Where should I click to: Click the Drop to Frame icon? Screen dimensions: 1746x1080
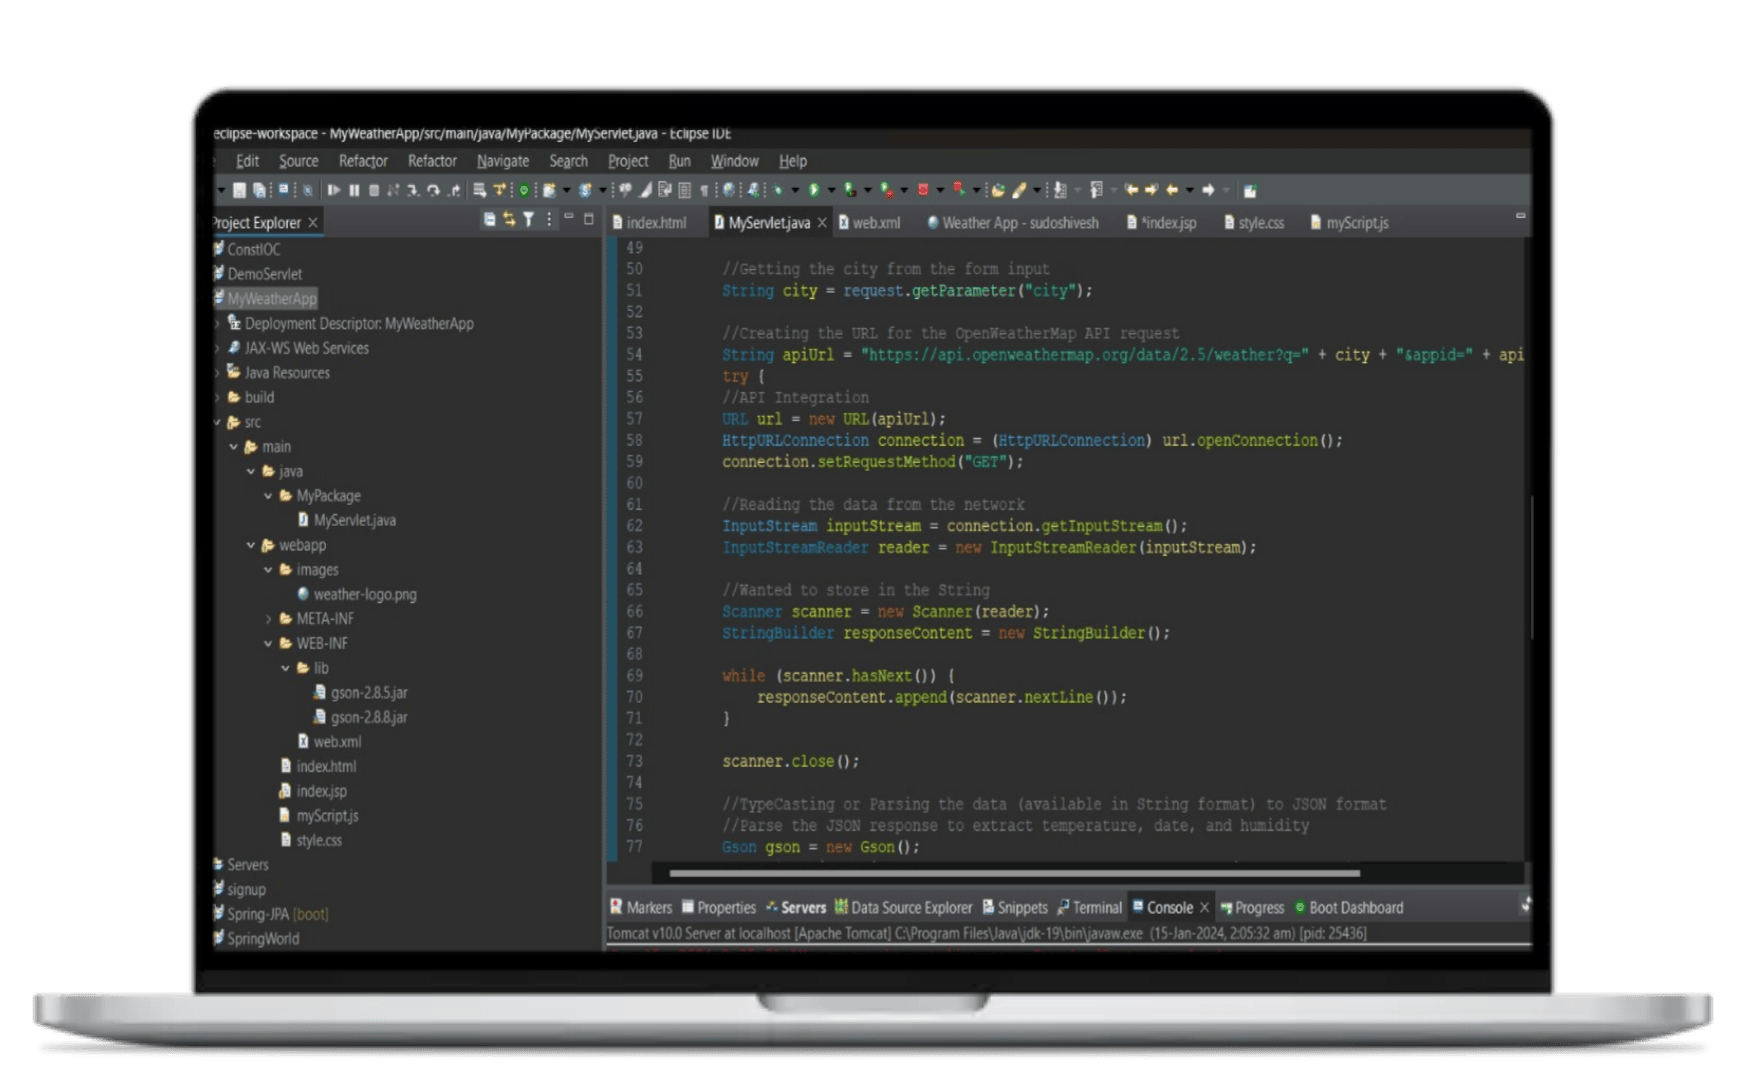pyautogui.click(x=479, y=190)
